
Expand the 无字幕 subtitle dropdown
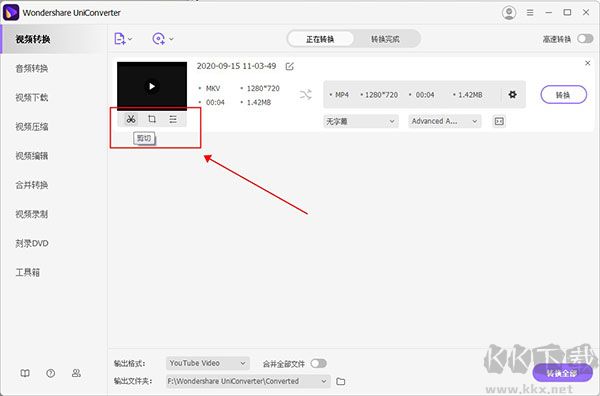coord(360,121)
